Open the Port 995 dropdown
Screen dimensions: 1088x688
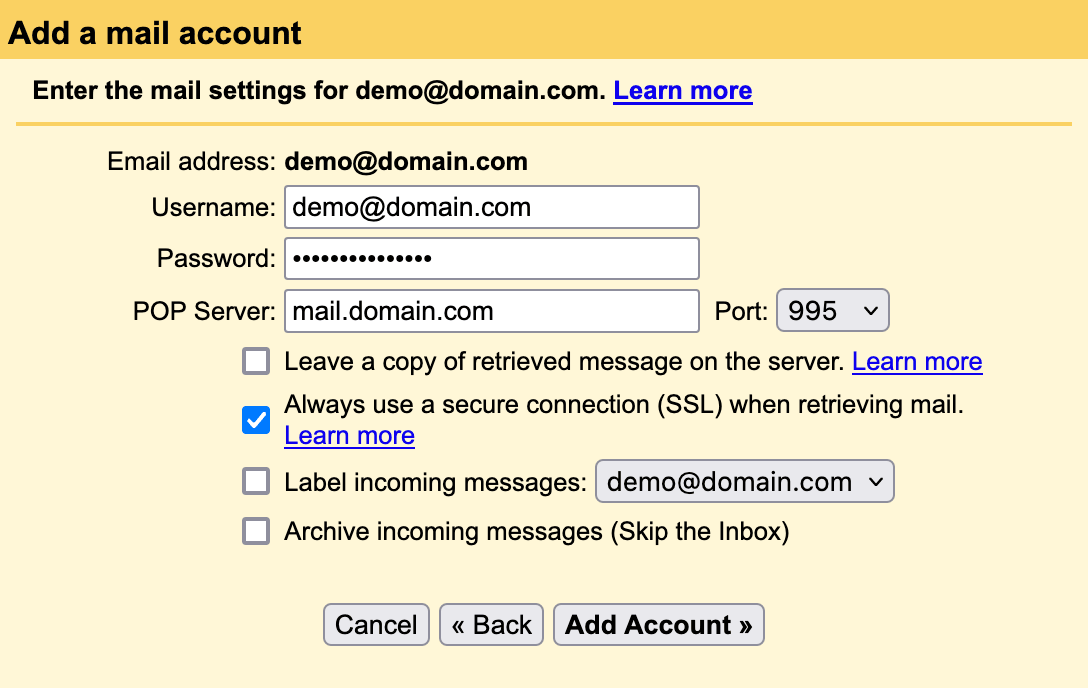[833, 310]
